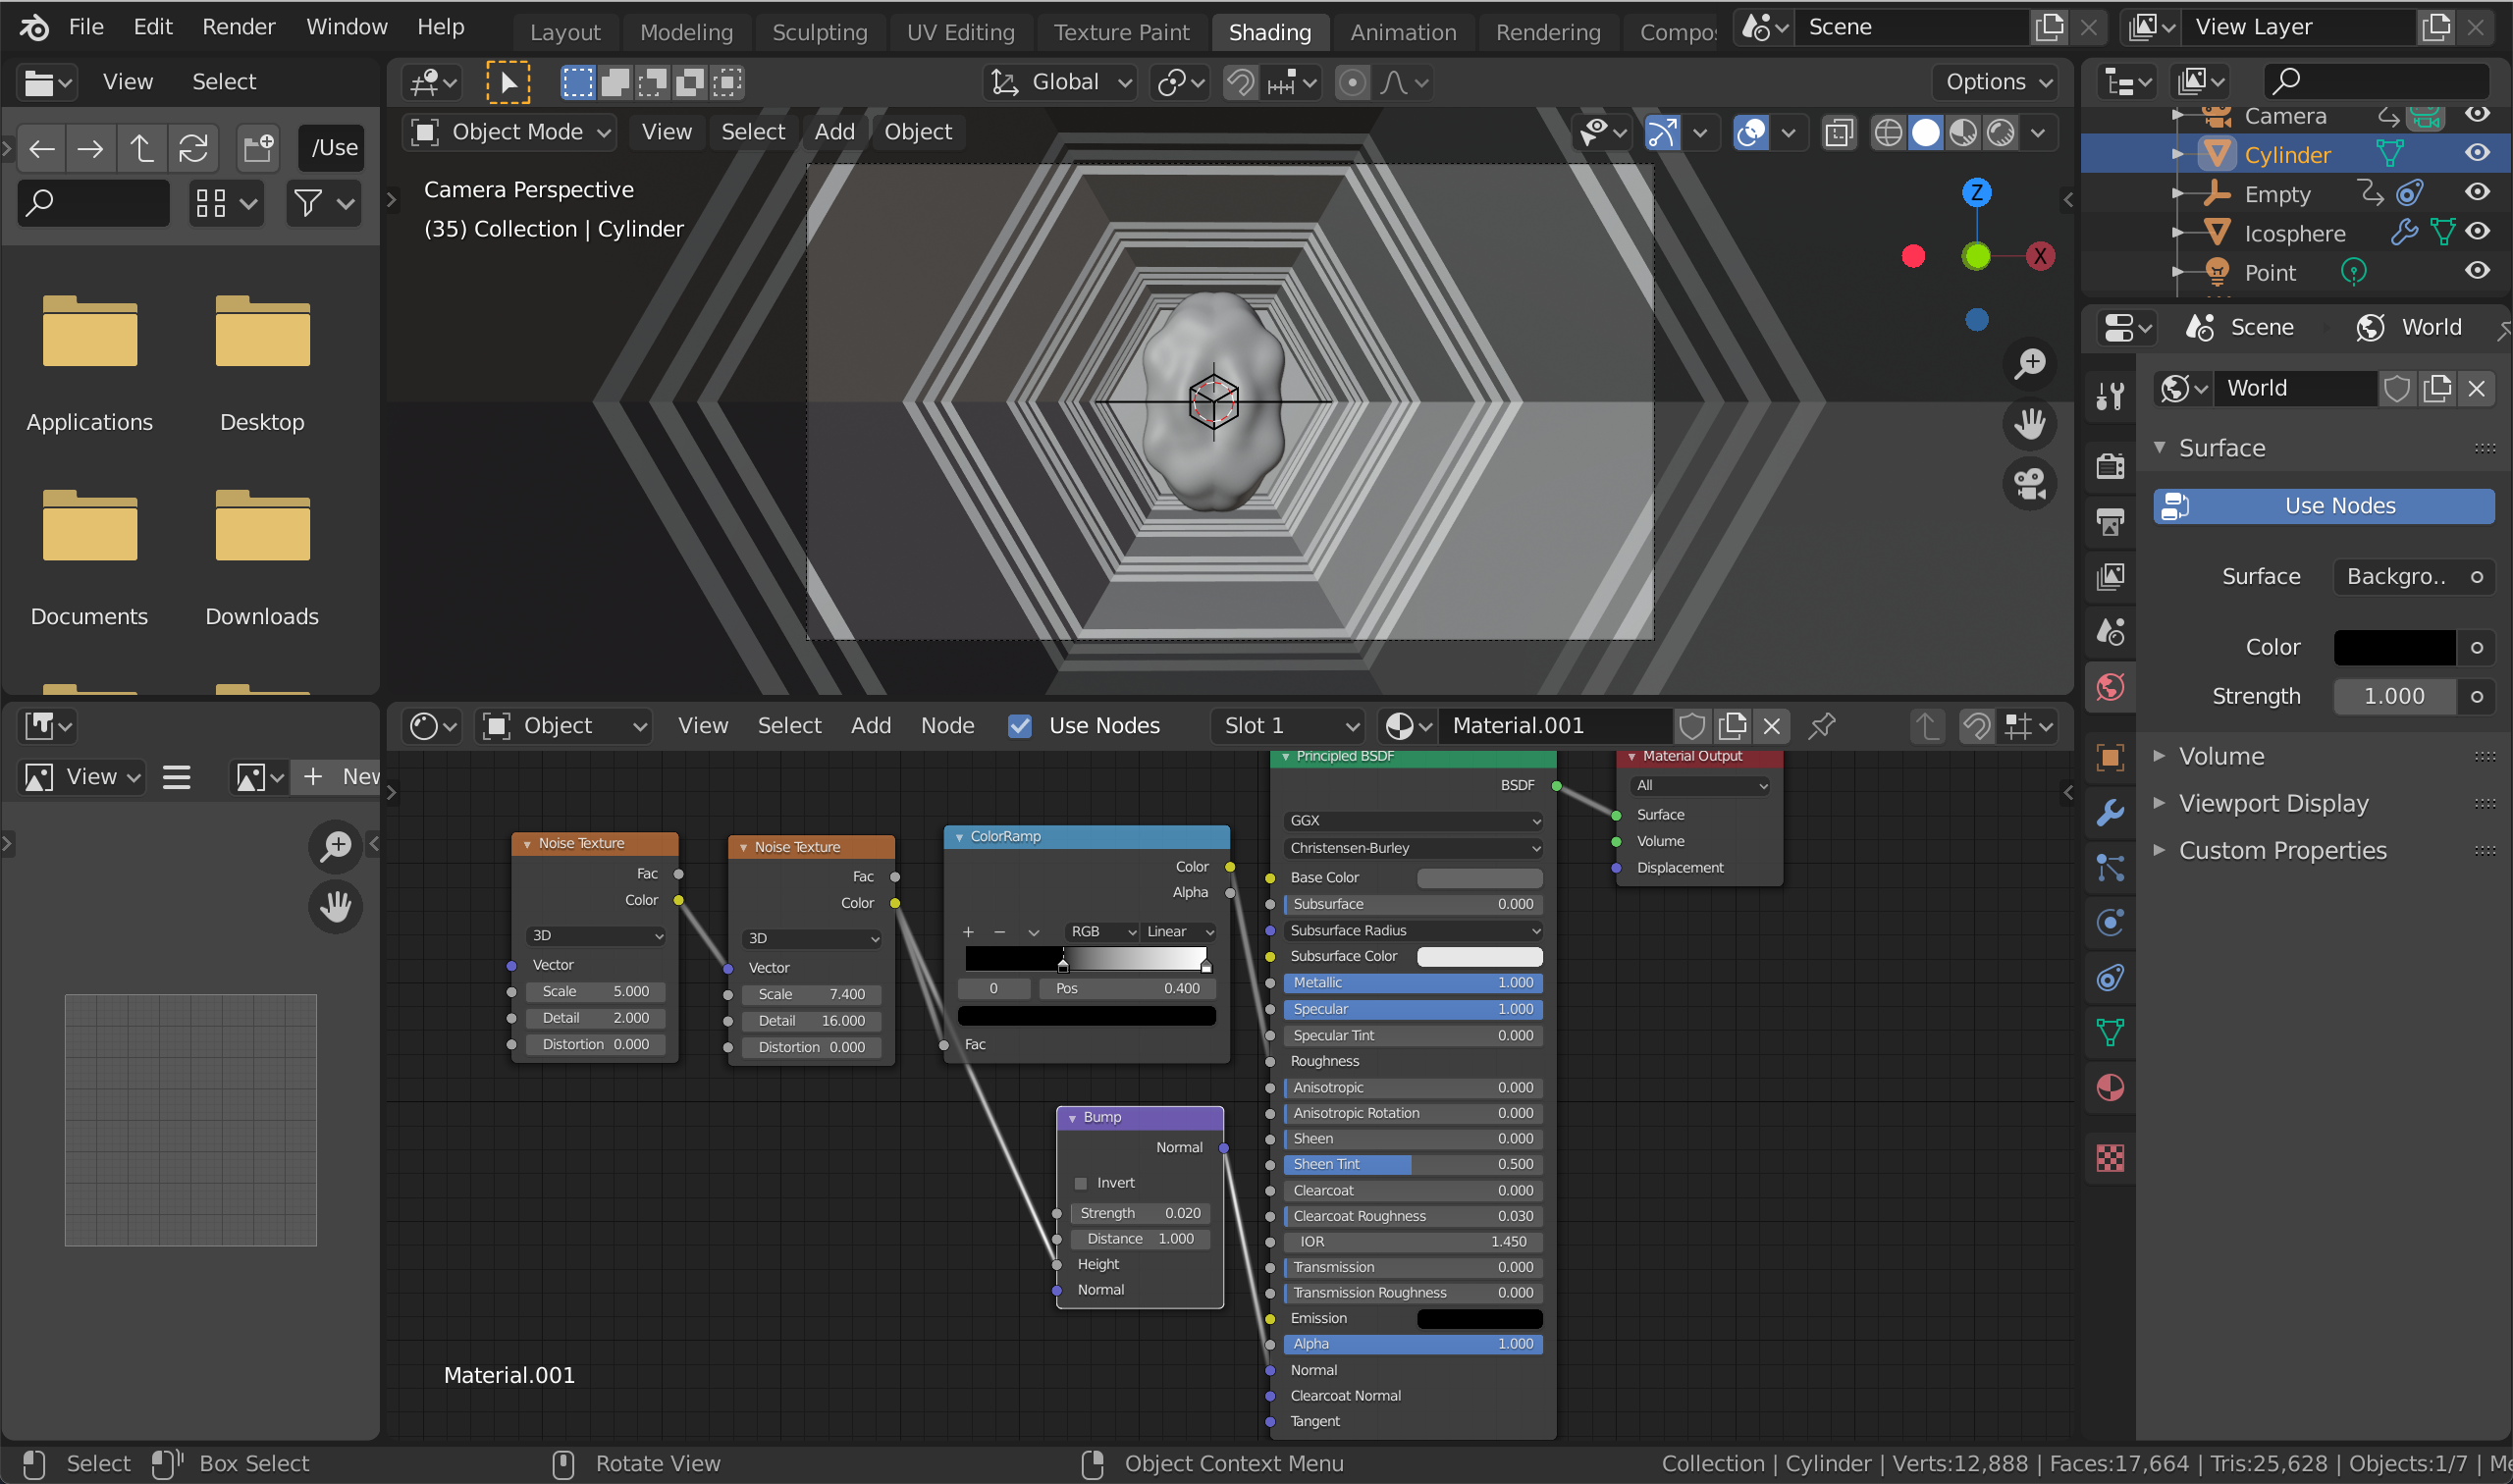
Task: Click the viewport zoom magnifier icon
Action: 2029,363
